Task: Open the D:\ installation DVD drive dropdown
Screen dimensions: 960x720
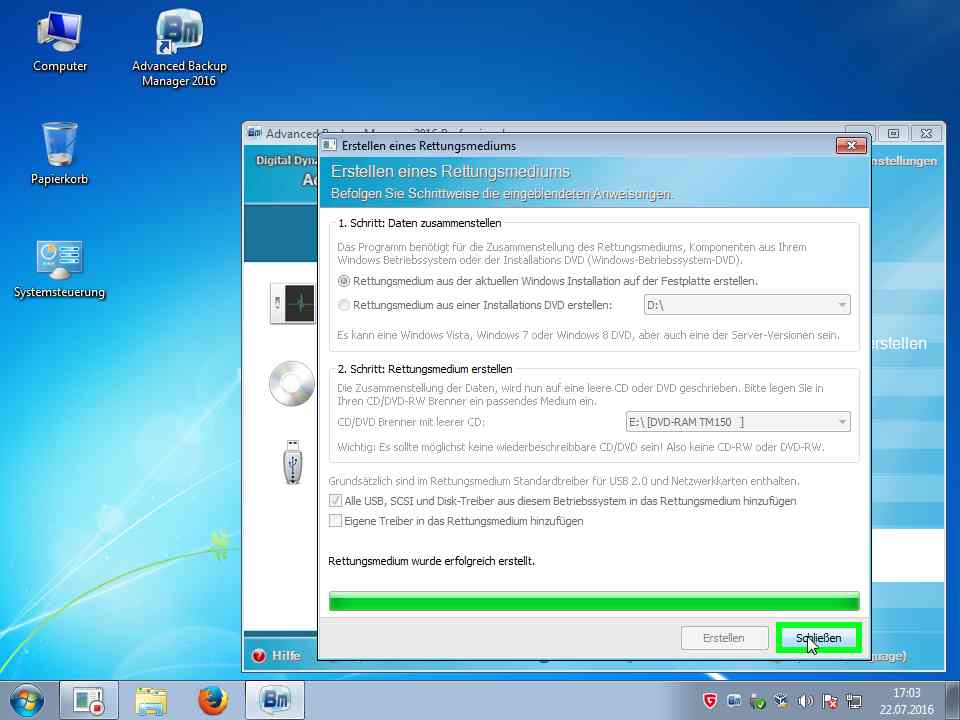Action: 747,305
